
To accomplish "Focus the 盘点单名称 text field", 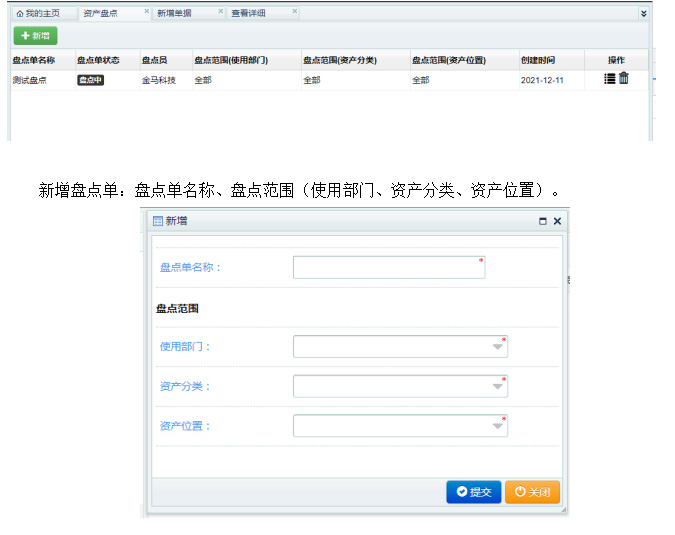I will [x=388, y=267].
